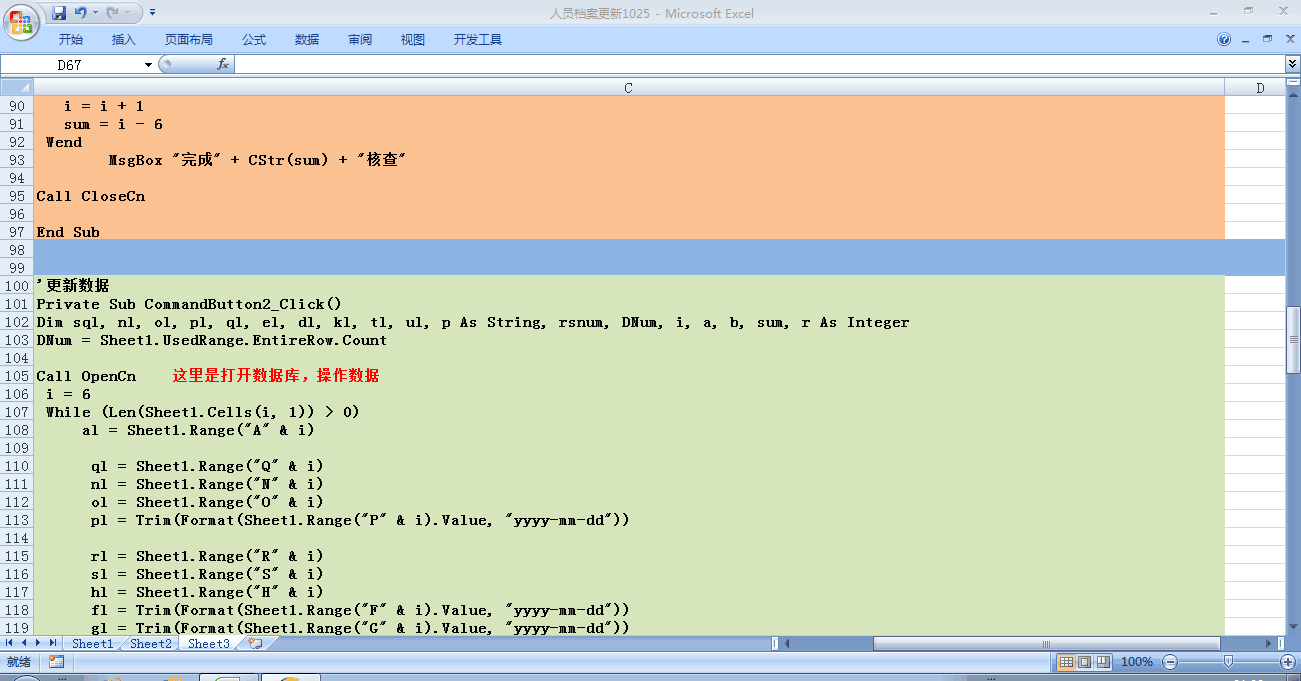The width and height of the screenshot is (1301, 681).
Task: Minimize the workbook window in ribbon
Action: click(x=1246, y=40)
